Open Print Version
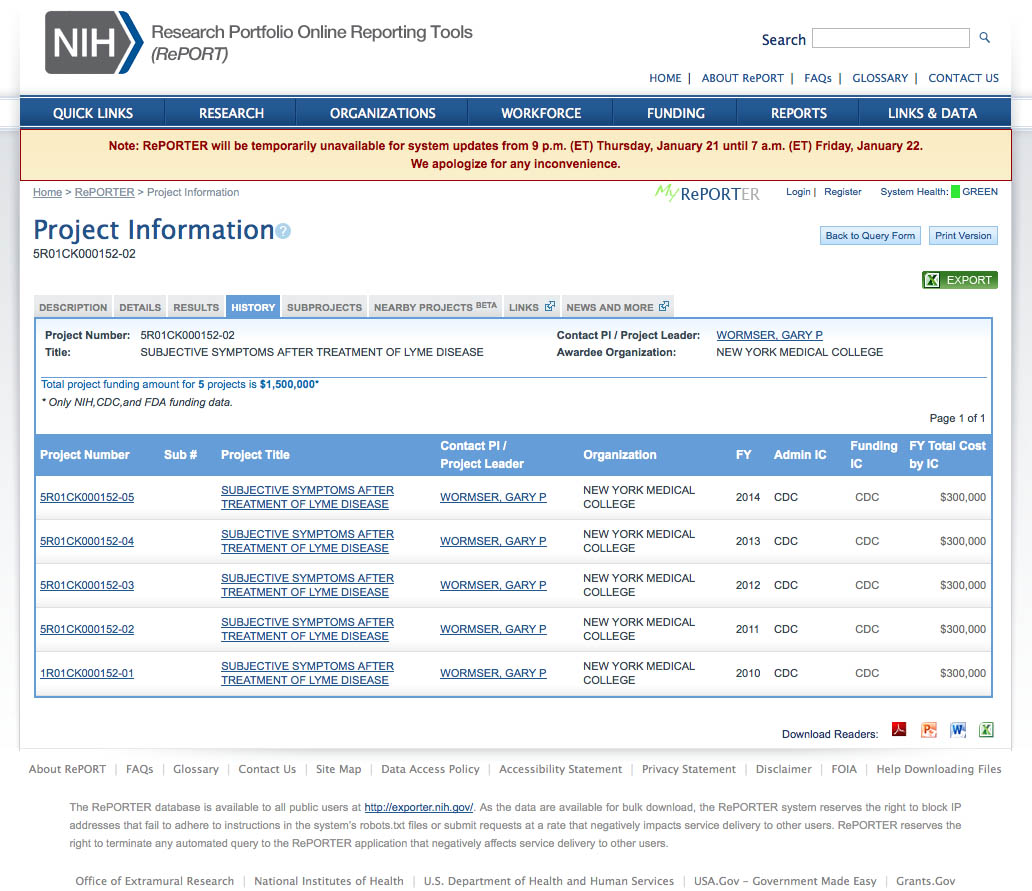The height and width of the screenshot is (891, 1032). pyautogui.click(x=963, y=236)
